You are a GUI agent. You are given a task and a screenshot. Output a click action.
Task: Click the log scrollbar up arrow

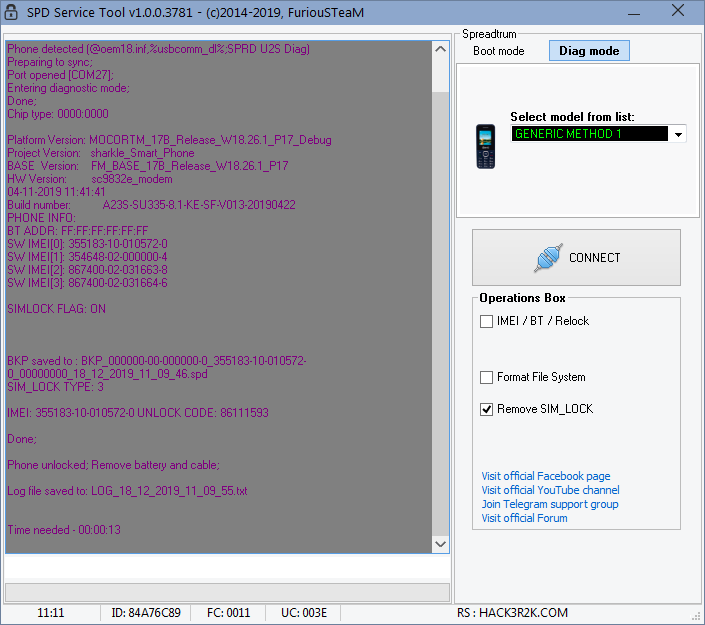[x=441, y=49]
